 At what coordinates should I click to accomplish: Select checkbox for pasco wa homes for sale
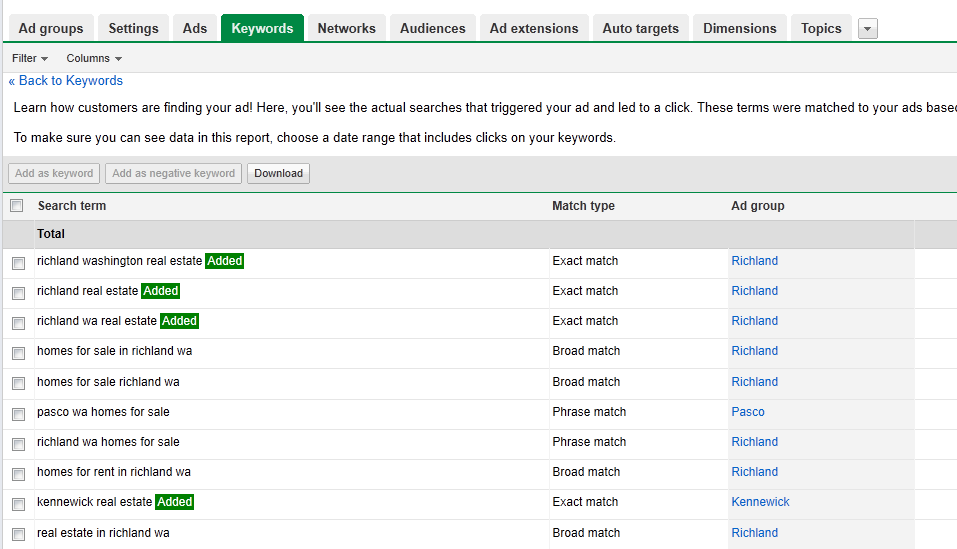click(18, 414)
